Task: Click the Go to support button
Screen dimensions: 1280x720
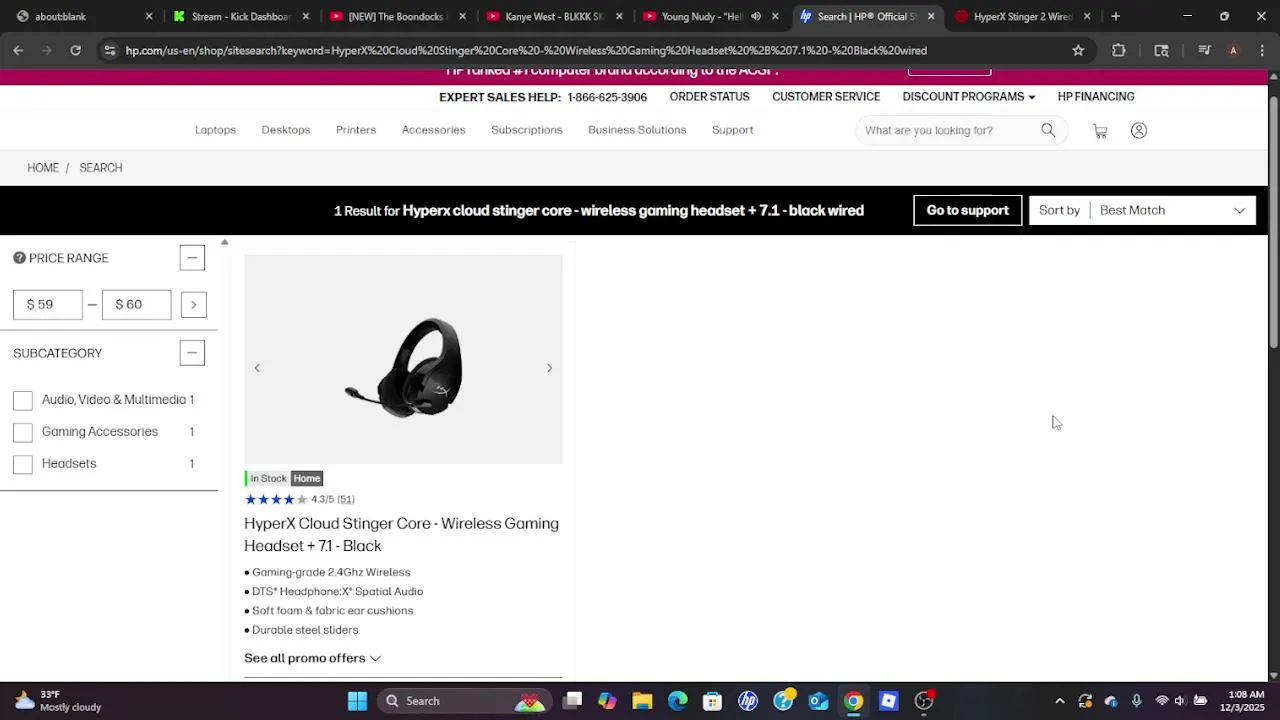Action: coord(967,210)
